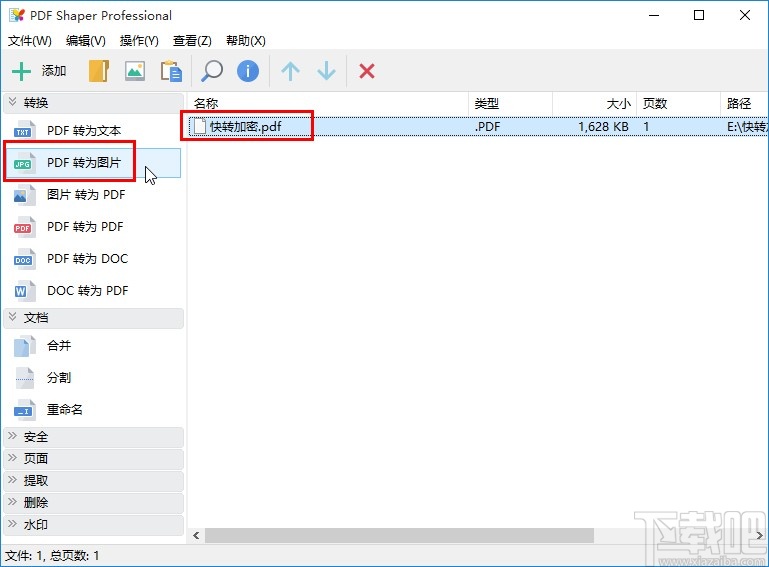Select file name 快转加密.pdf
The height and width of the screenshot is (567, 769).
click(246, 127)
